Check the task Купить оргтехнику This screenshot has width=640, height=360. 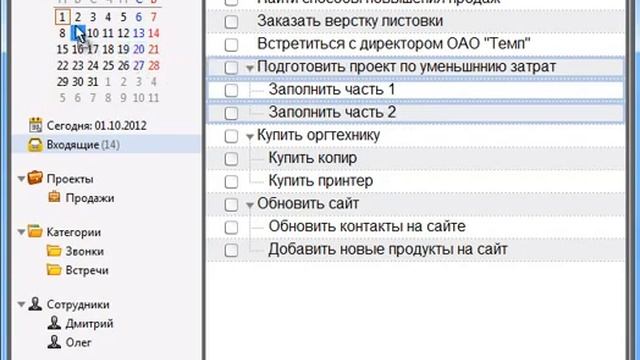point(231,136)
